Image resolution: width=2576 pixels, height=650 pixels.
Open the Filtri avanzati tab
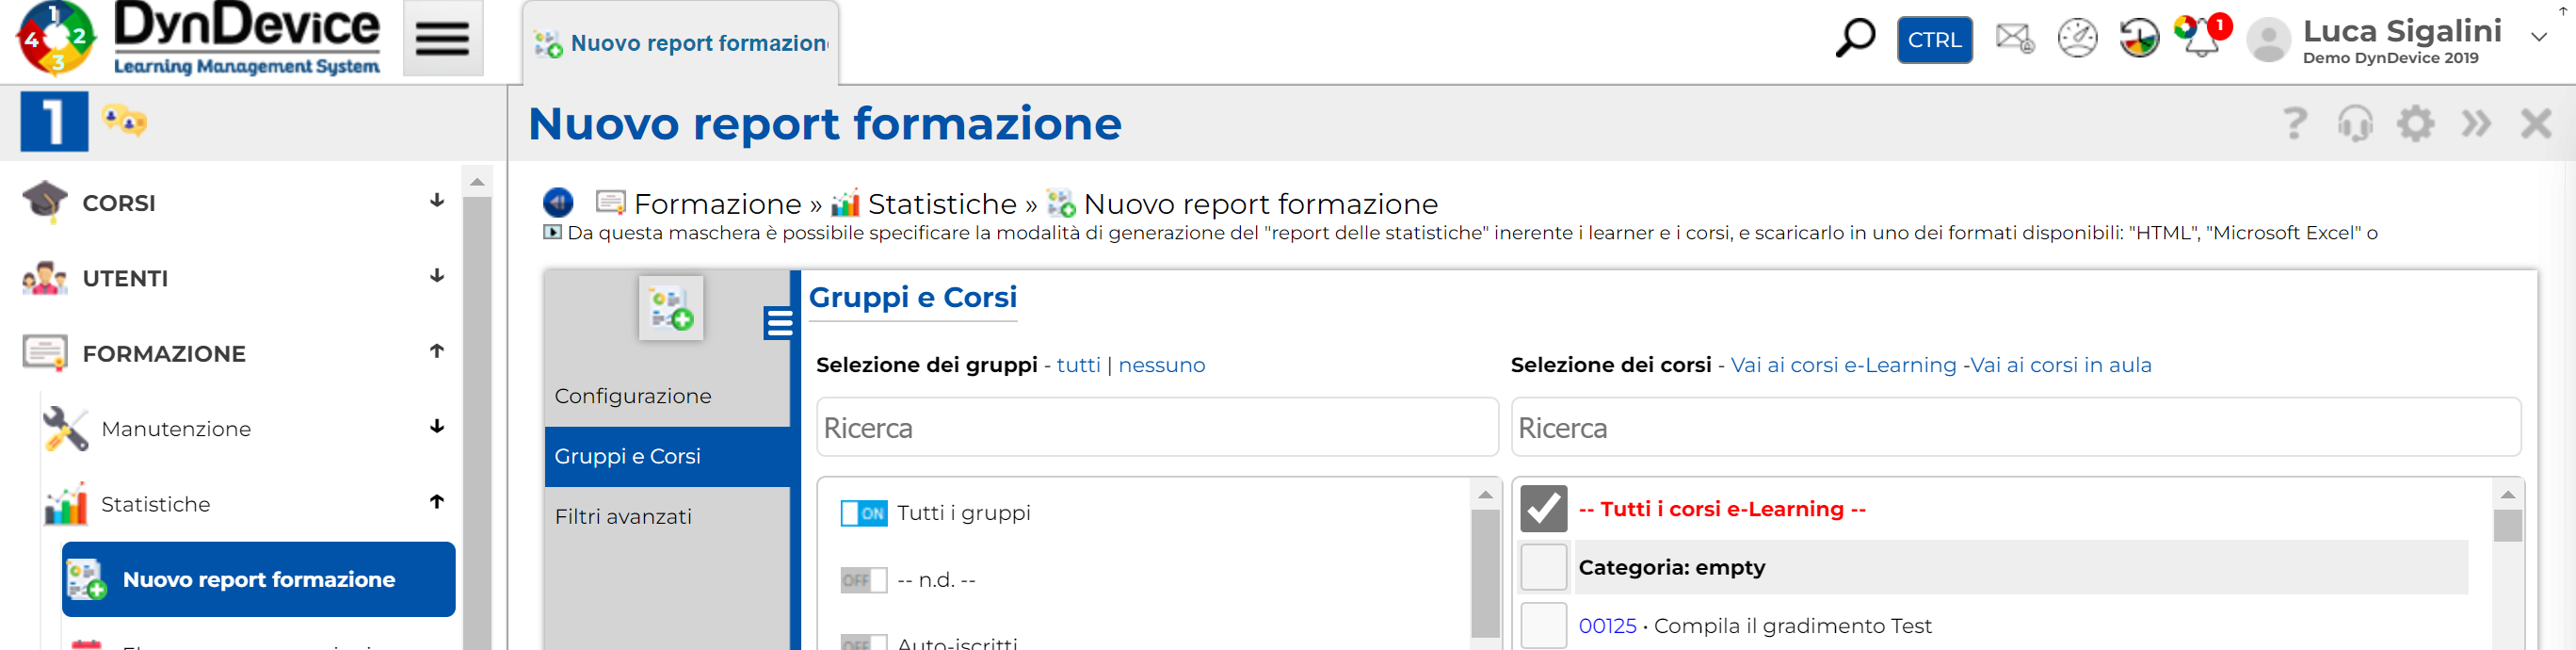point(623,517)
